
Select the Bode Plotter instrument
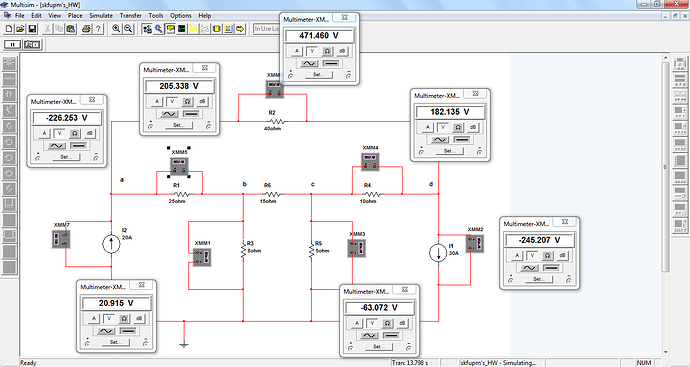pyautogui.click(x=680, y=128)
